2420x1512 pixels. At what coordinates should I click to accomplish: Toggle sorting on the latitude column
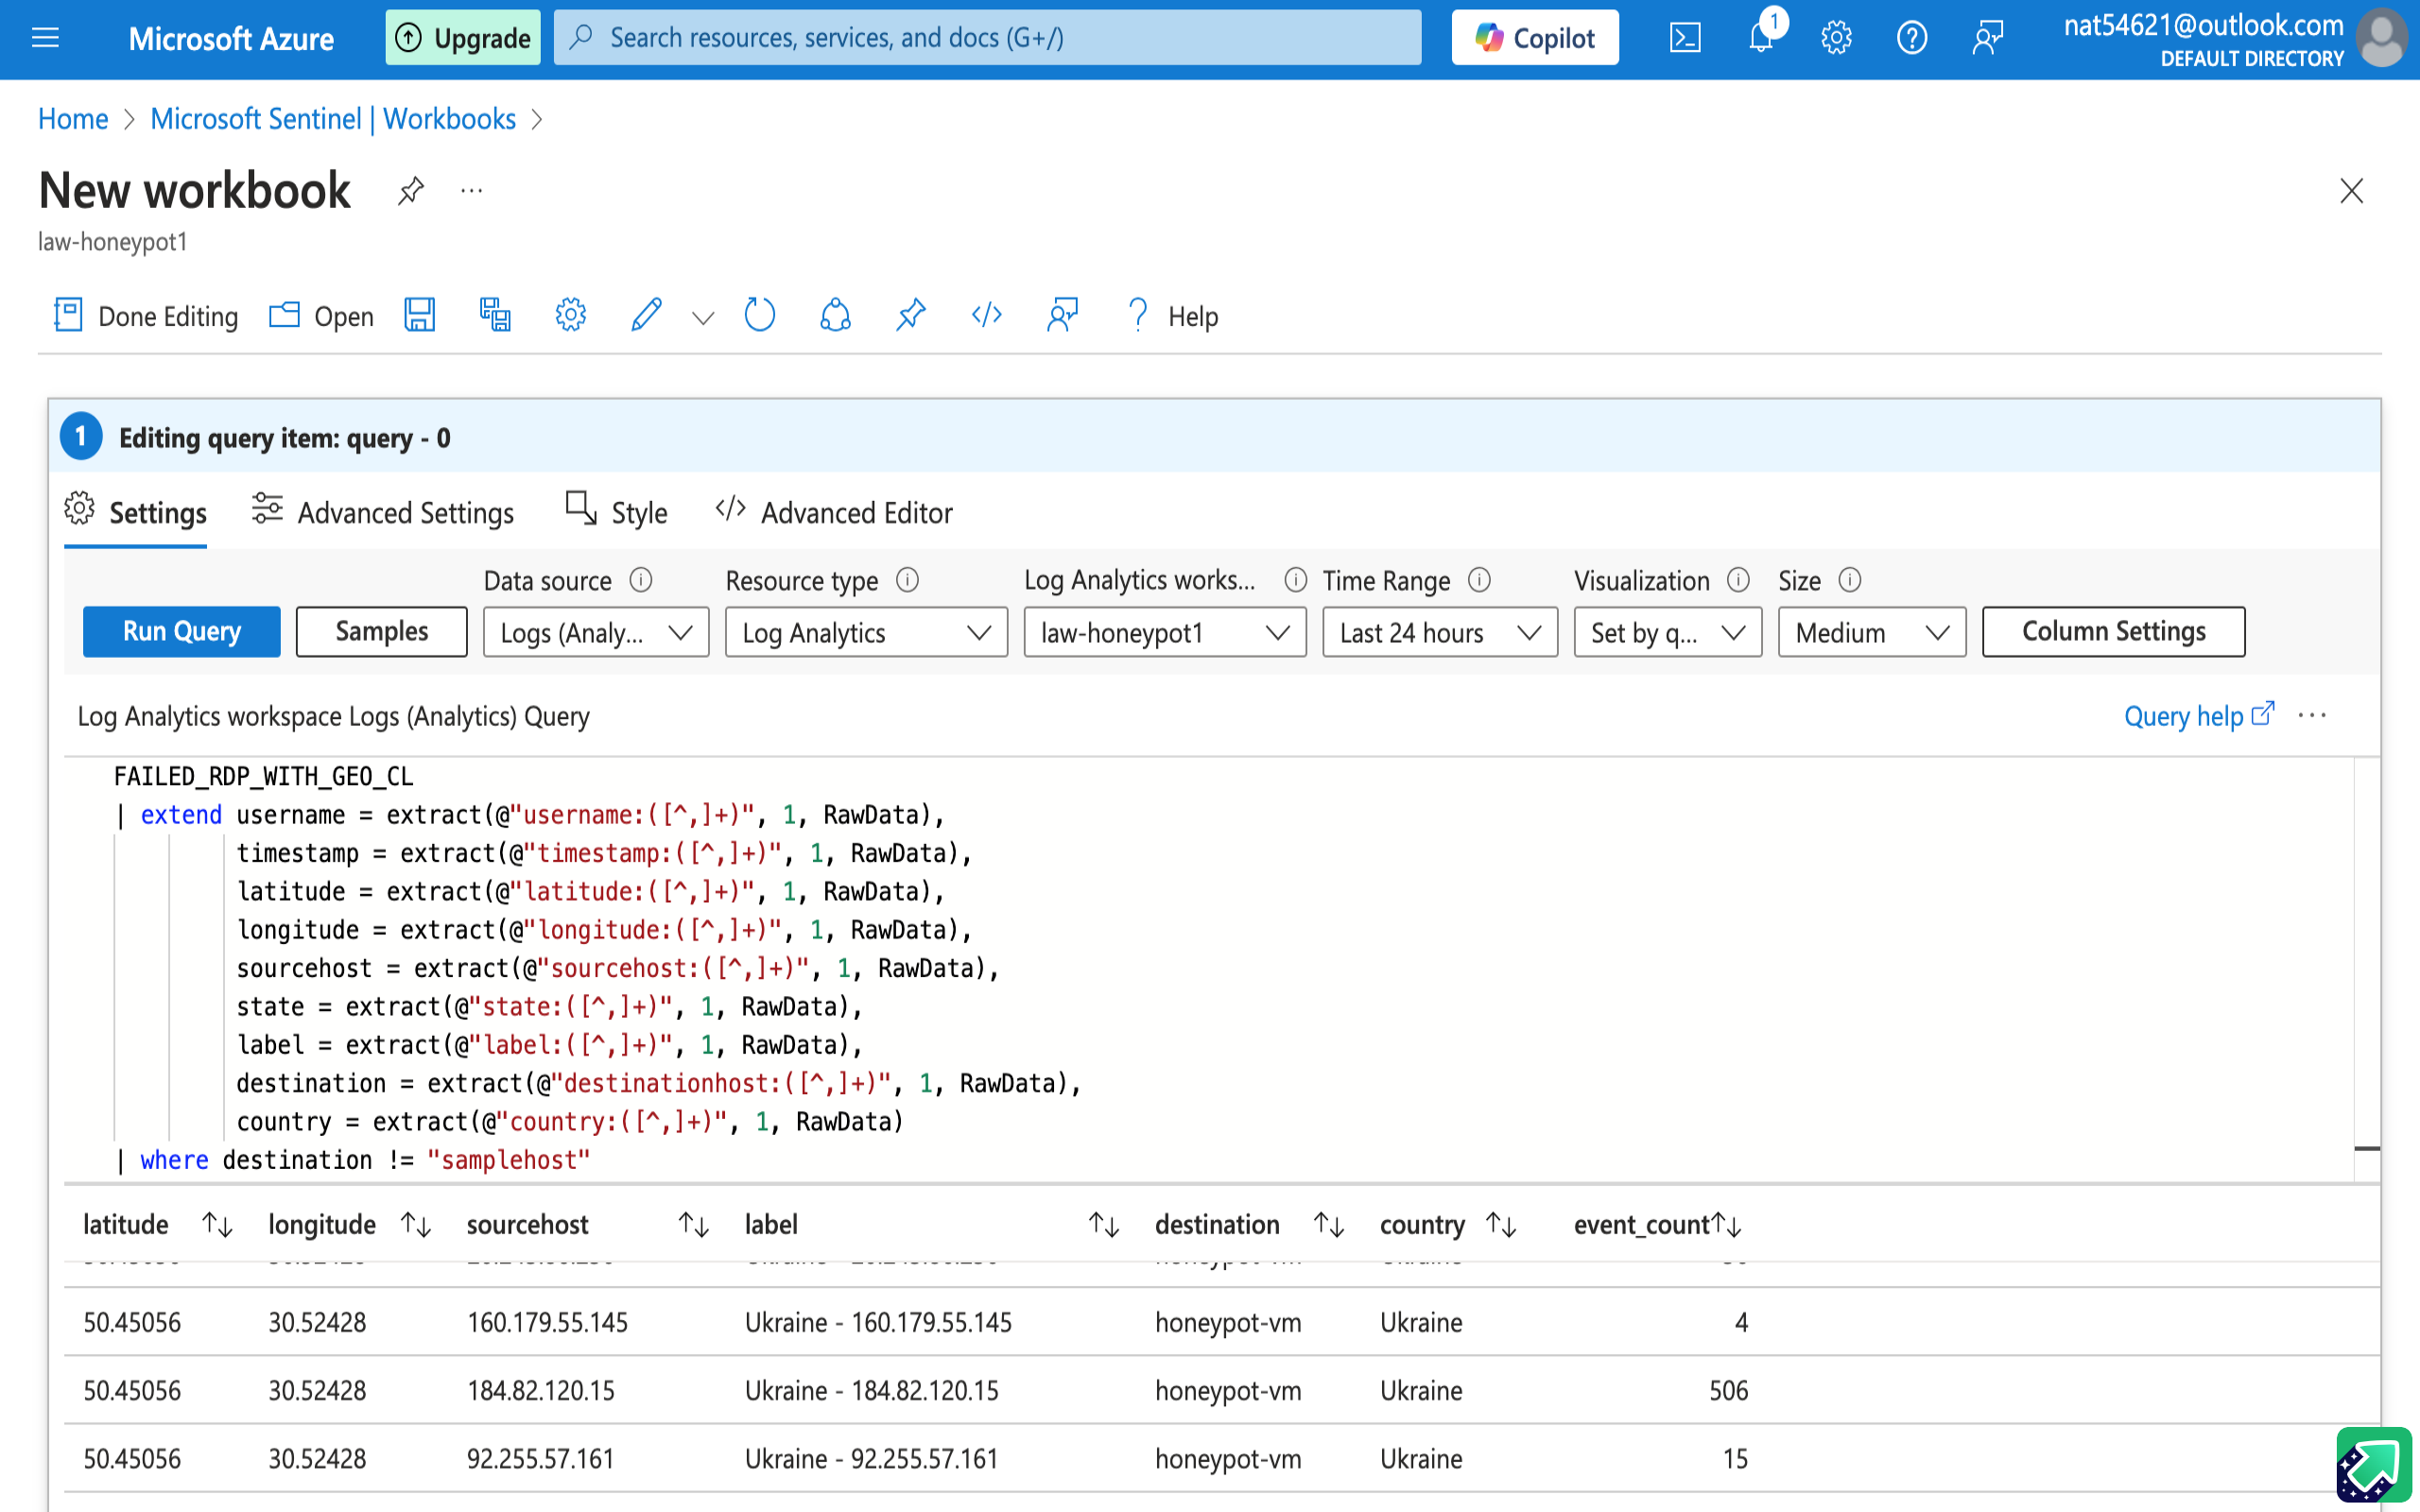[x=217, y=1224]
